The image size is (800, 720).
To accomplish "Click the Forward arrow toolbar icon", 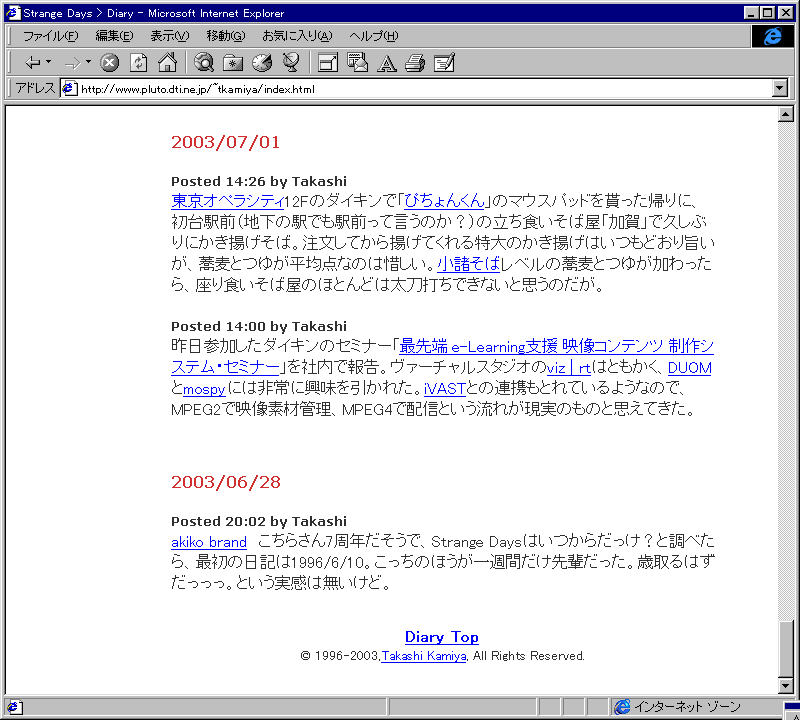I will (x=72, y=63).
